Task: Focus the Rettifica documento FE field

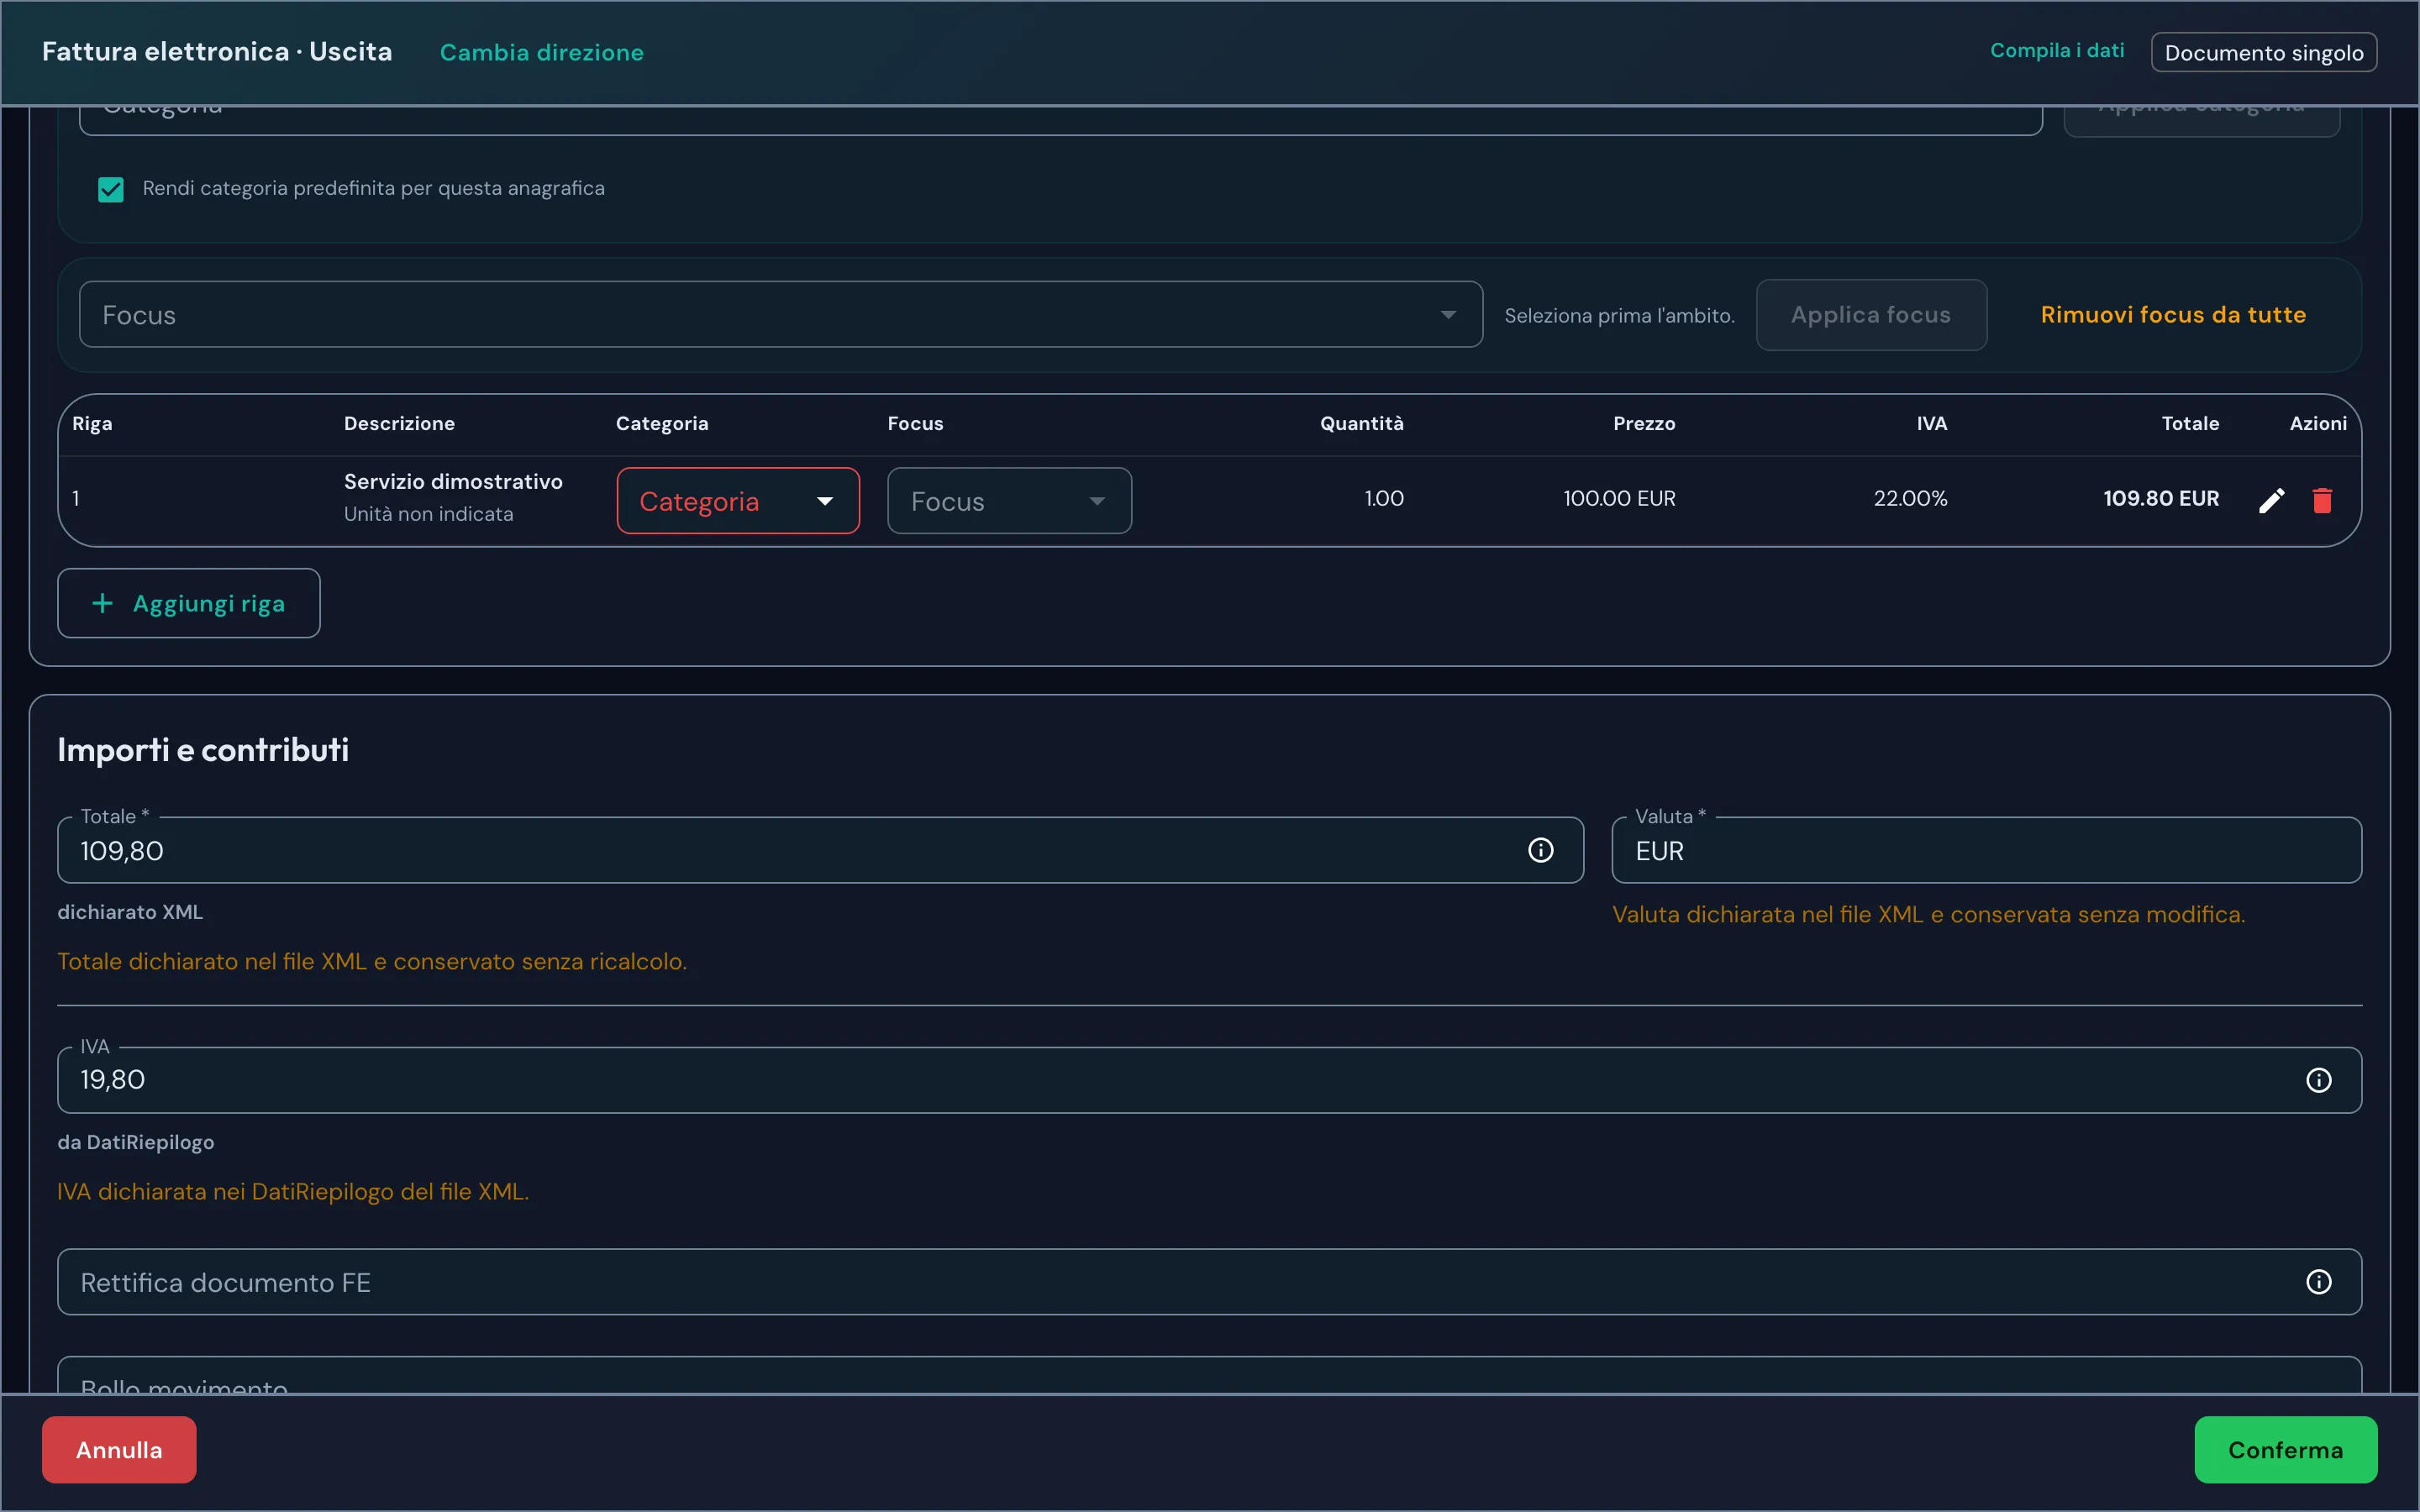Action: pyautogui.click(x=1209, y=1282)
